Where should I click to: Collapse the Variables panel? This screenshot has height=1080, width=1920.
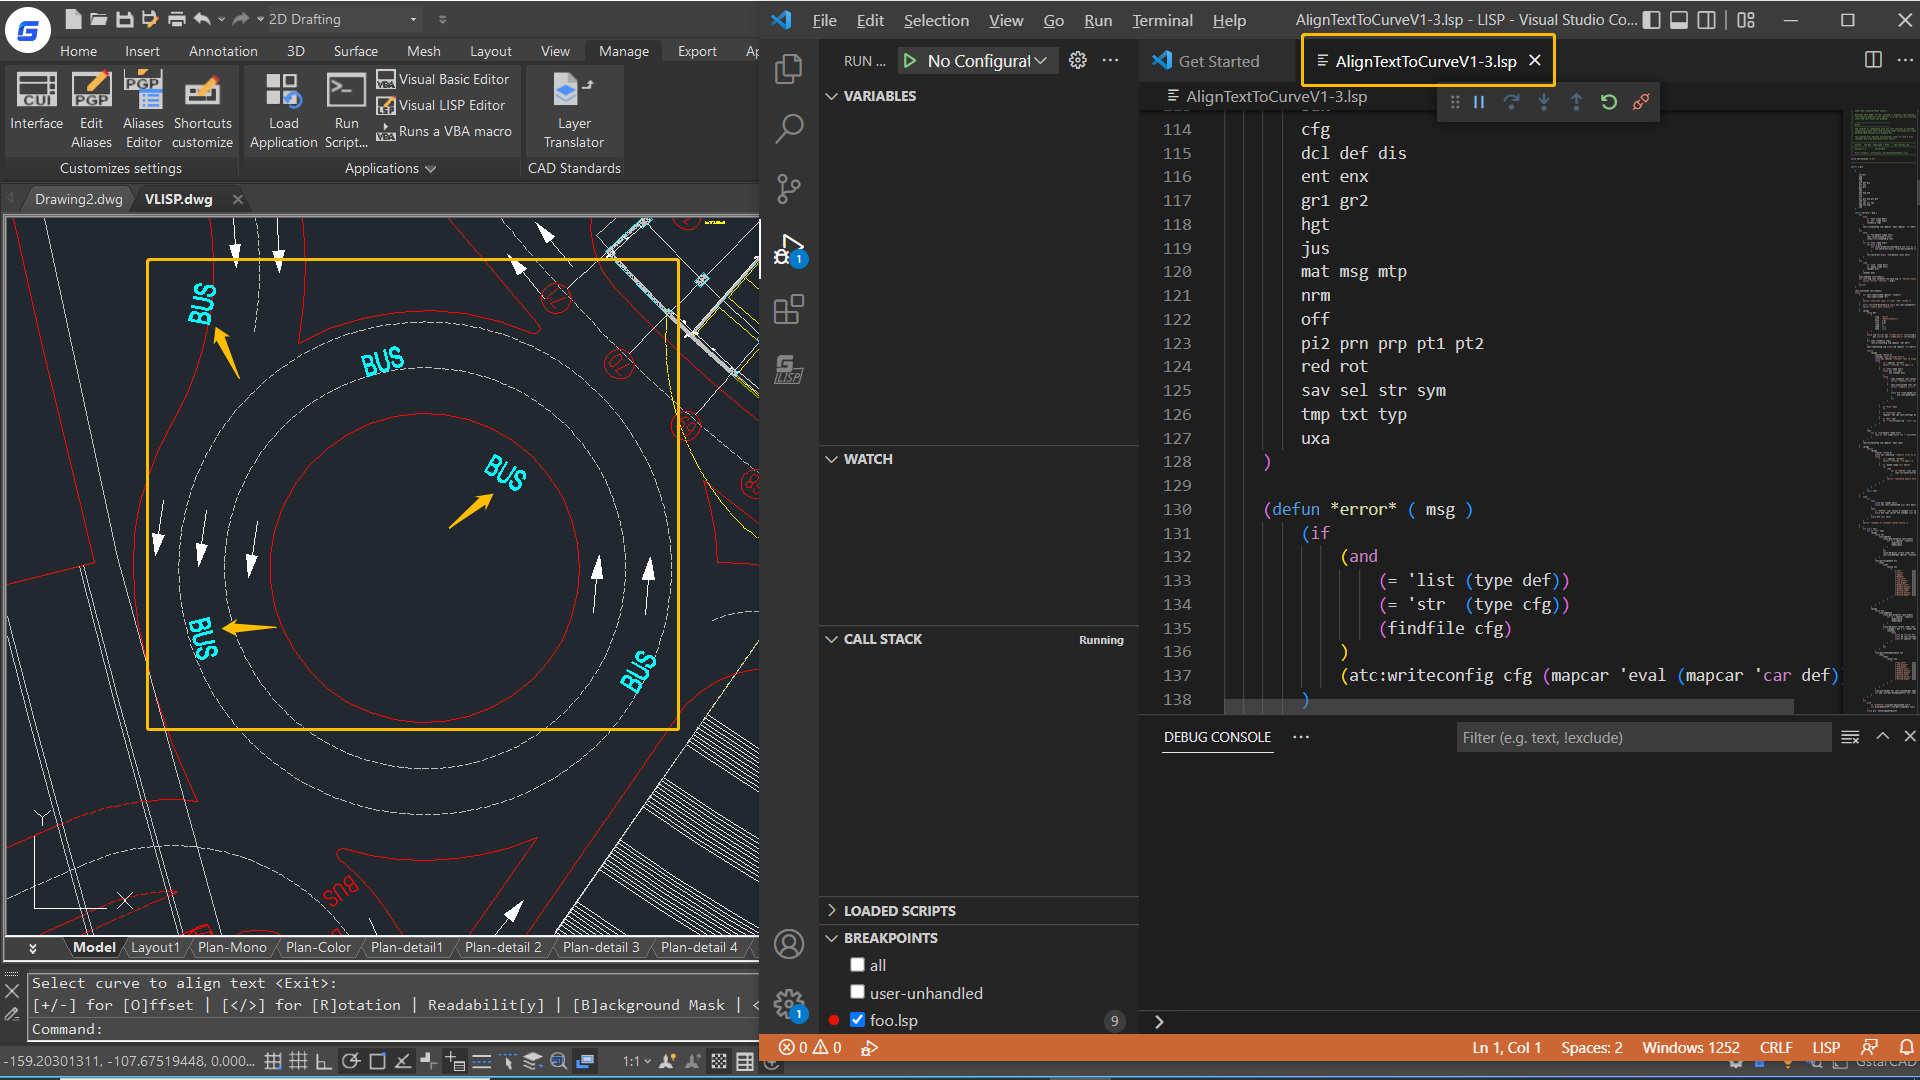coord(833,96)
